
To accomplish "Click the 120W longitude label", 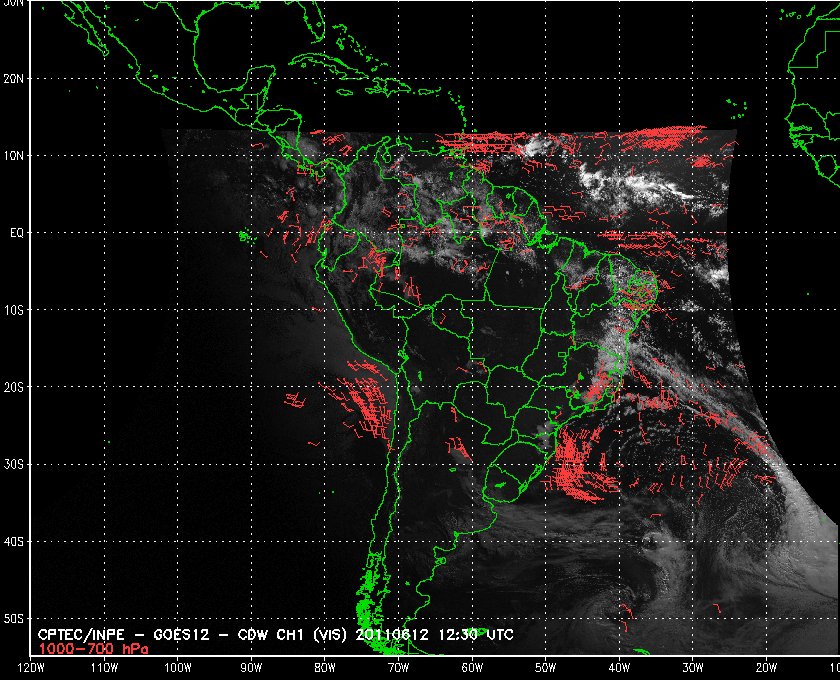I will coord(31,667).
